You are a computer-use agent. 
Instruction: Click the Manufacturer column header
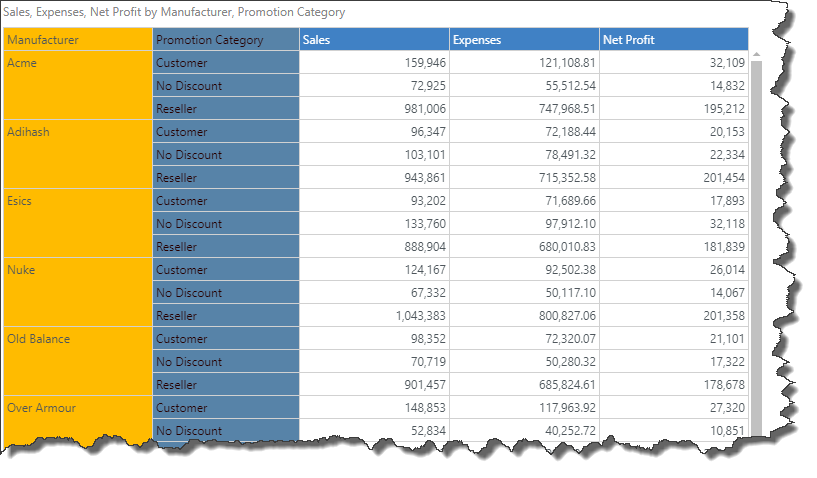coord(78,40)
